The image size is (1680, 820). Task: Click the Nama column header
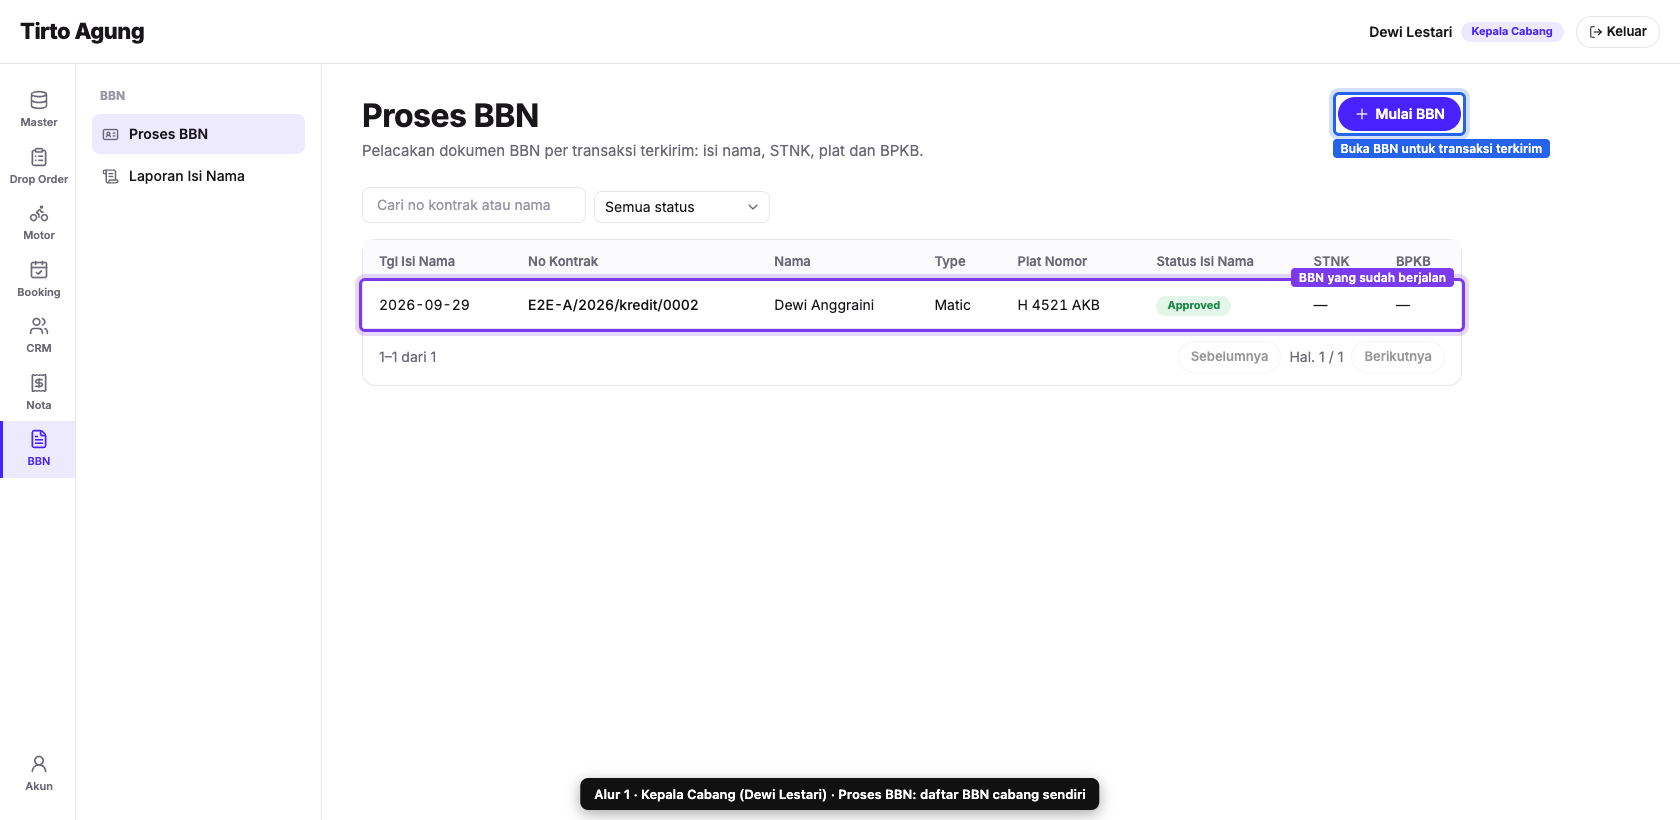tap(792, 261)
